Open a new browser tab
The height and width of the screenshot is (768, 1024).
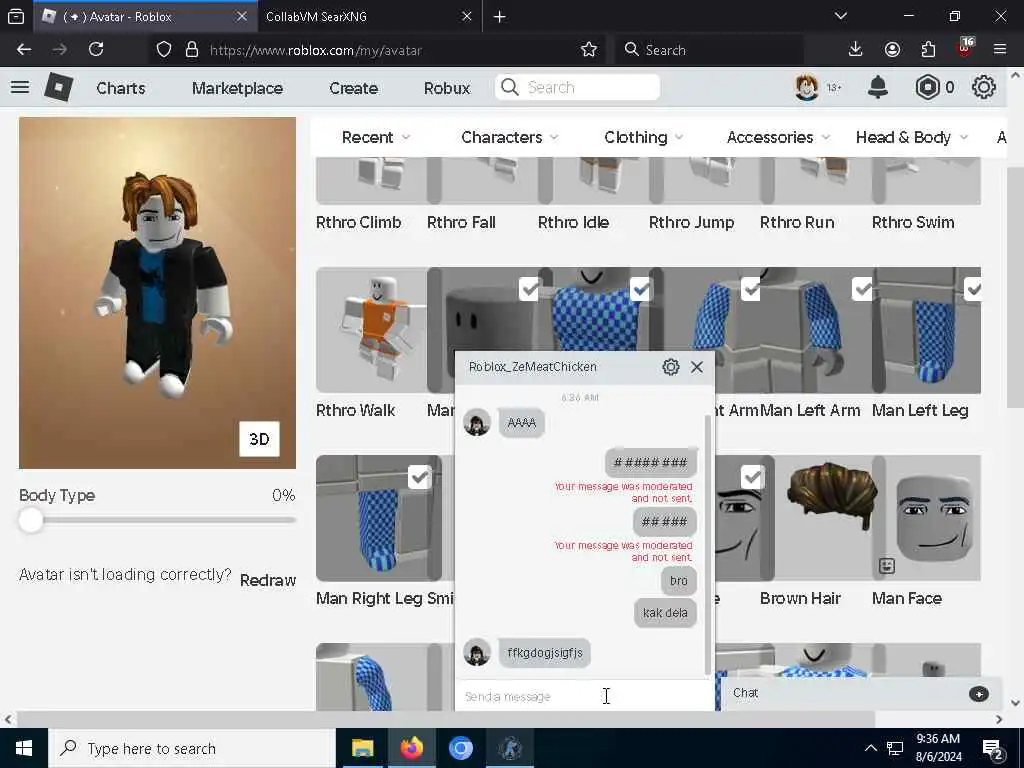click(500, 17)
